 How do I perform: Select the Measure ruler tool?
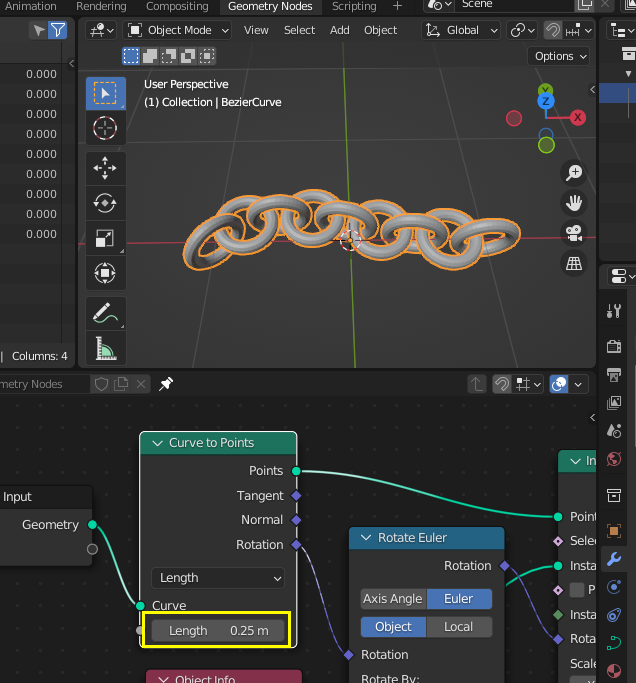[105, 348]
